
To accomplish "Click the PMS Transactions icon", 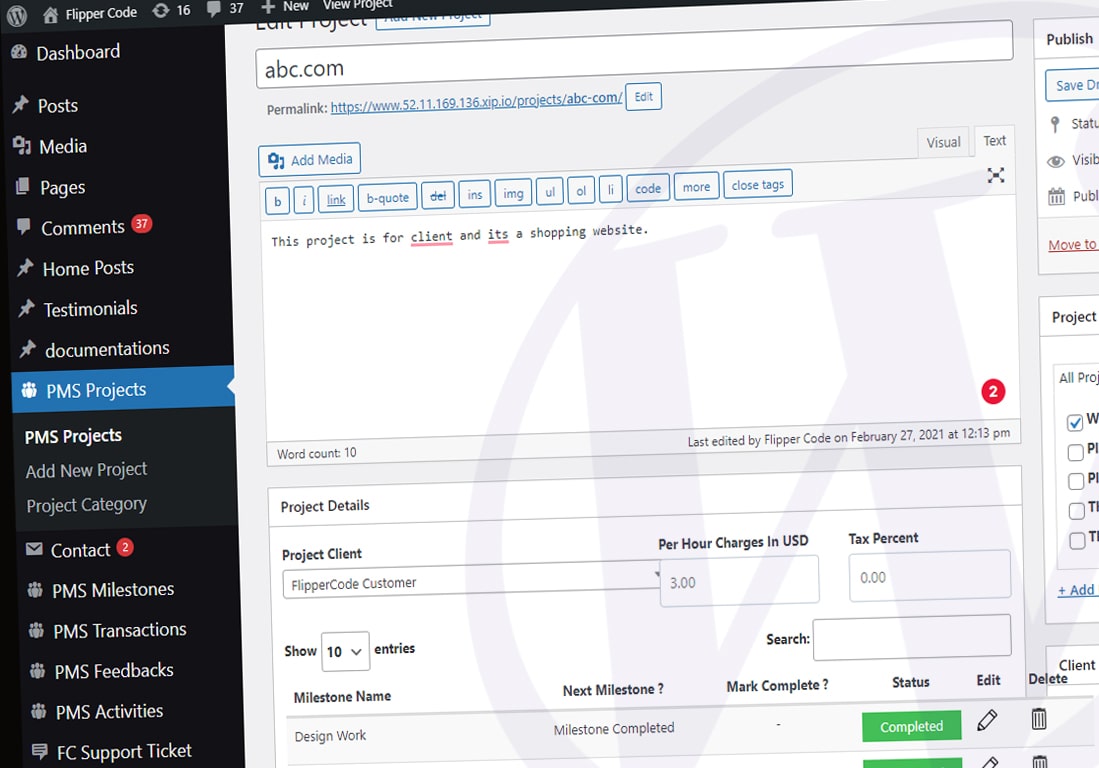I will [36, 630].
